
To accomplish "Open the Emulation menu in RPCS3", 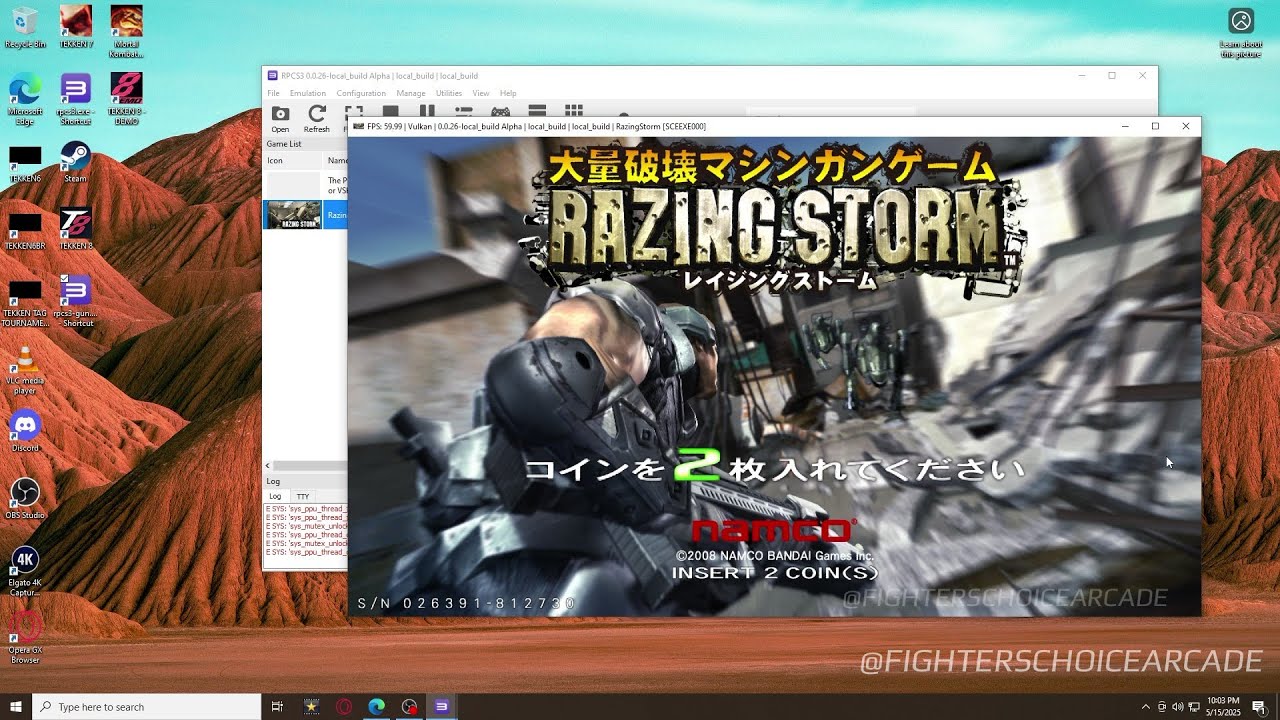I will [308, 93].
